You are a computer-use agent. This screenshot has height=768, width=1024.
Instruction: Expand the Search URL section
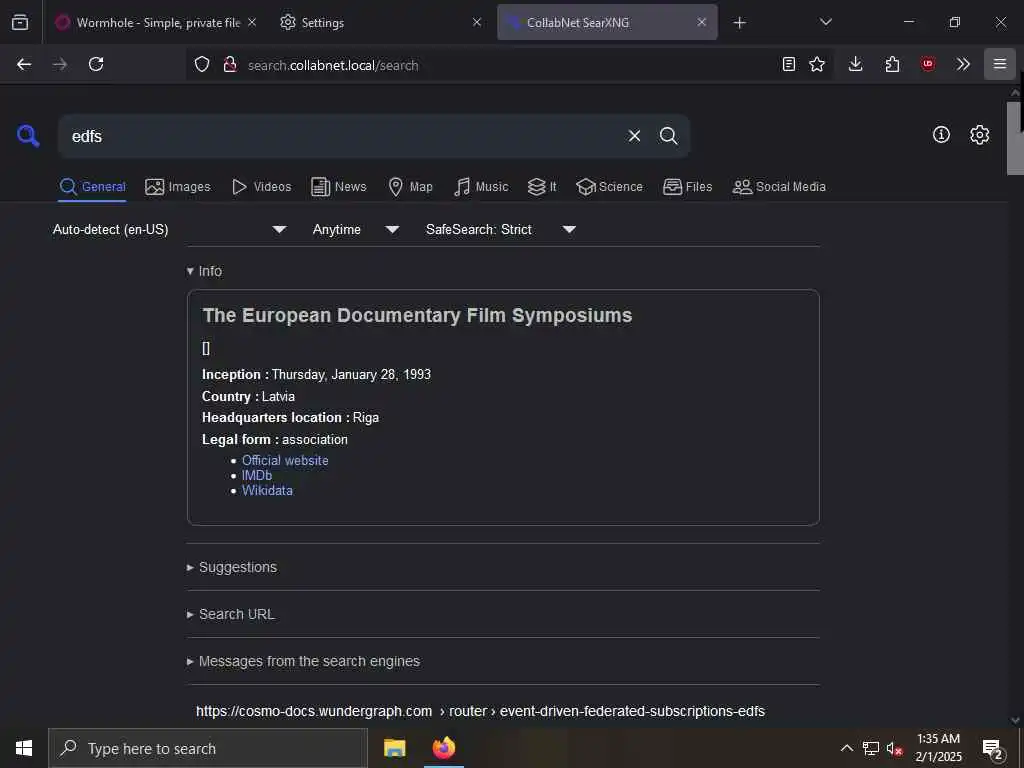coord(231,614)
